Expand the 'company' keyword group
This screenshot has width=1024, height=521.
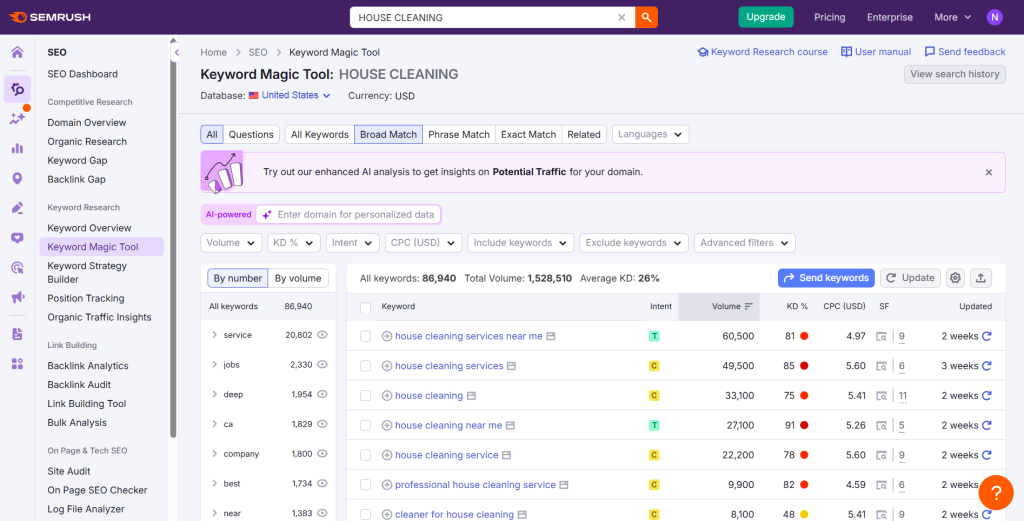tap(214, 454)
